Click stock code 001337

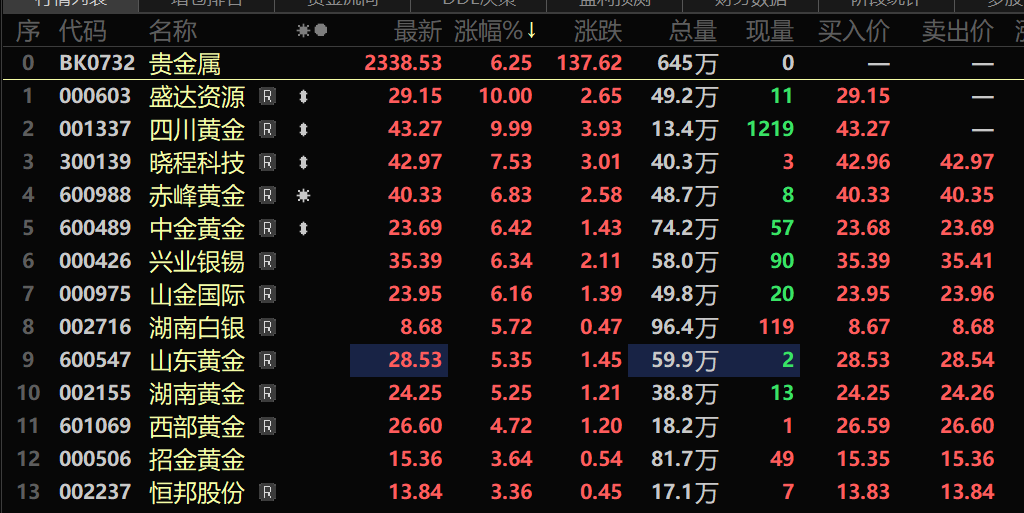[95, 129]
